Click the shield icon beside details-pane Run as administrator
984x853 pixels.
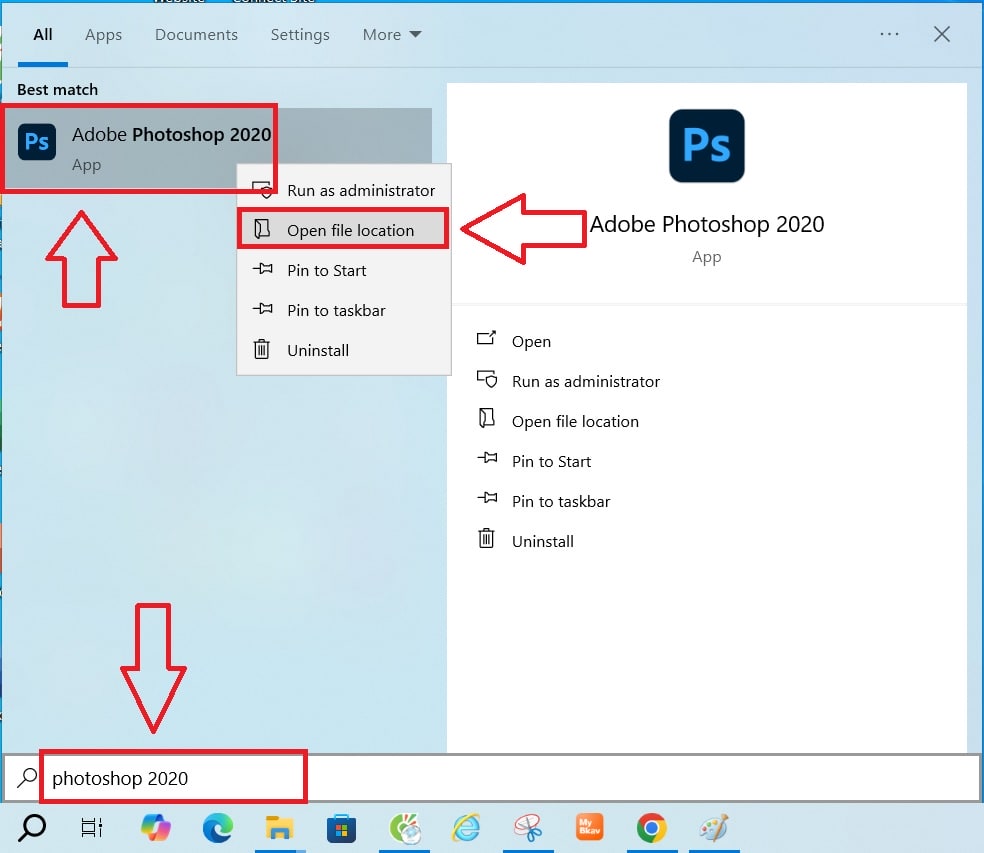[x=487, y=379]
